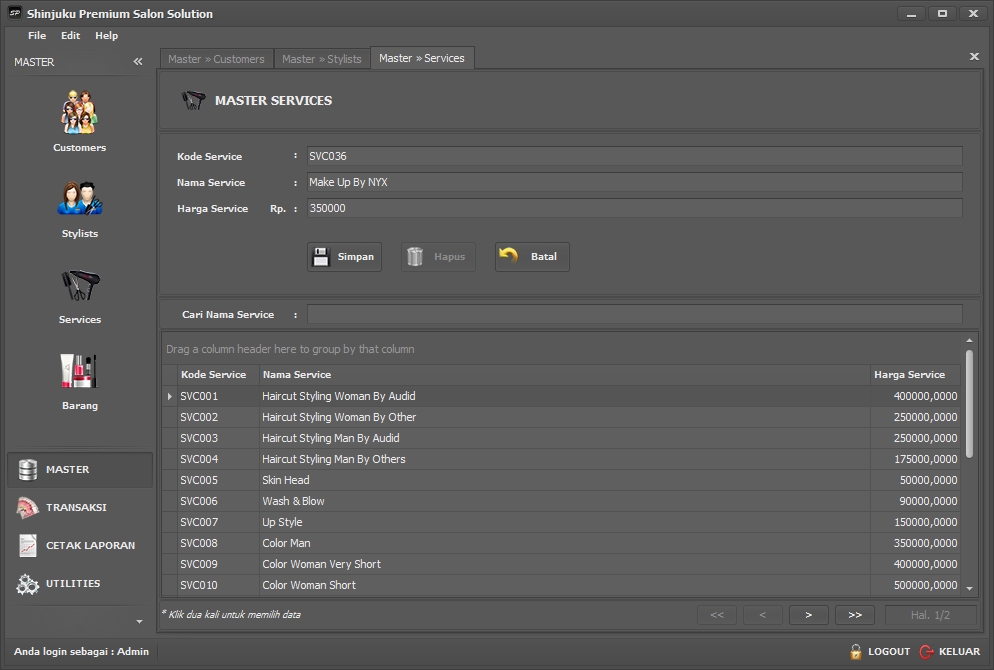This screenshot has width=994, height=670.
Task: Open the Stylists icon in sidebar
Action: click(79, 199)
